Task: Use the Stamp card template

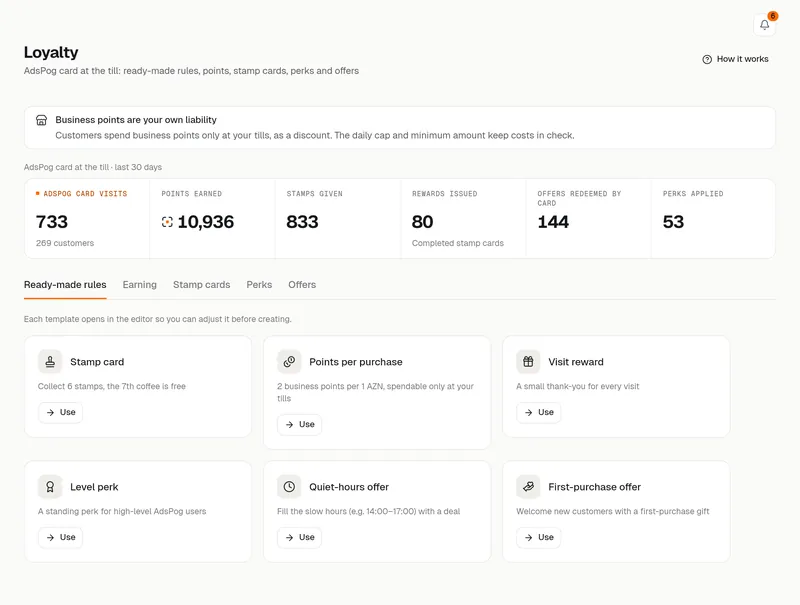Action: [x=60, y=412]
